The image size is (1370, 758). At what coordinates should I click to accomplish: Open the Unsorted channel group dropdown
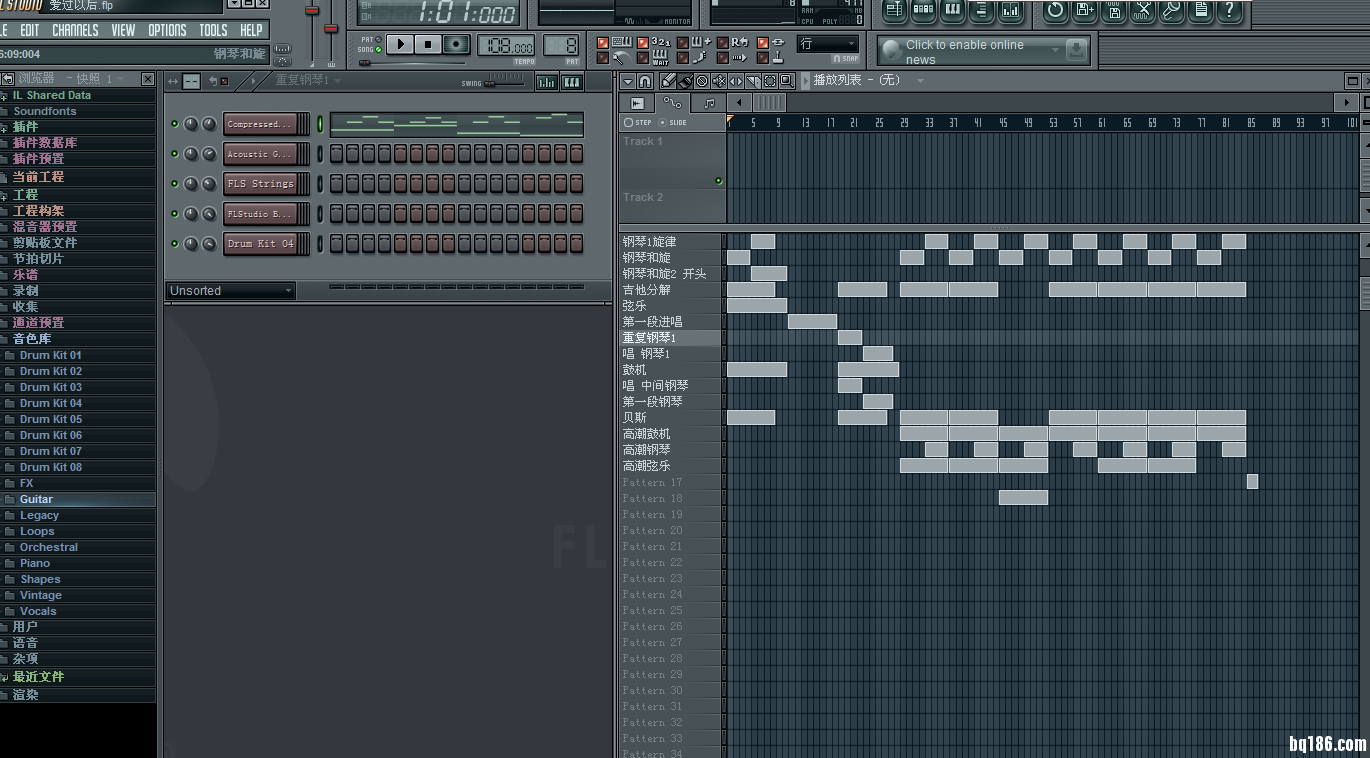pos(231,291)
